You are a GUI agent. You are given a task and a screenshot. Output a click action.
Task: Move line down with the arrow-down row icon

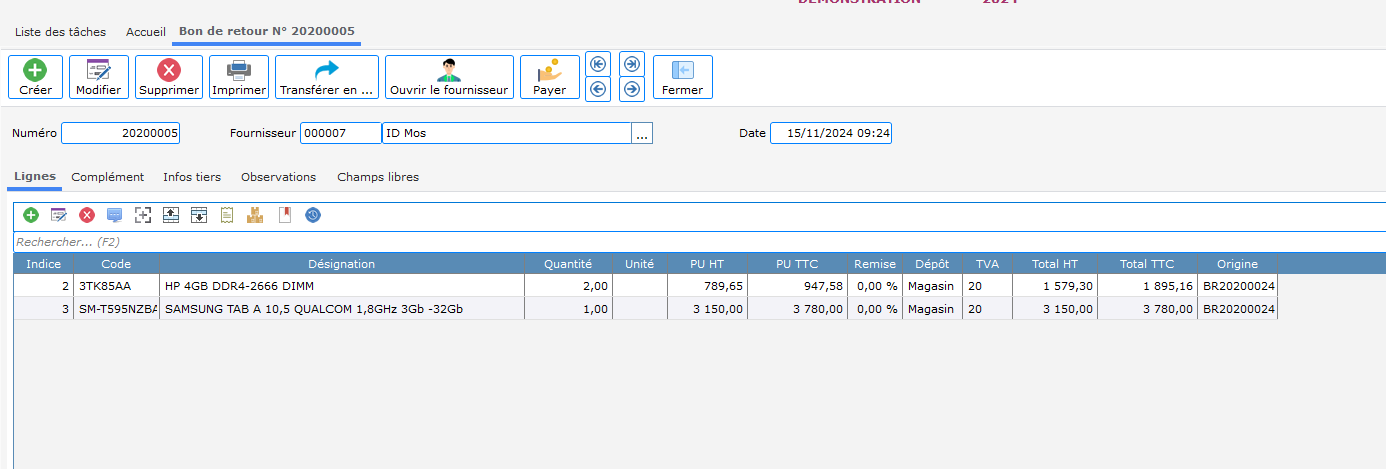[199, 215]
